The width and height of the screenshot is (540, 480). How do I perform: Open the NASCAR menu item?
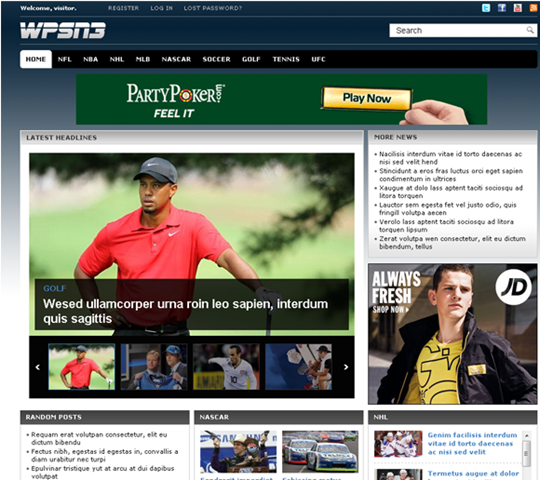coord(176,59)
